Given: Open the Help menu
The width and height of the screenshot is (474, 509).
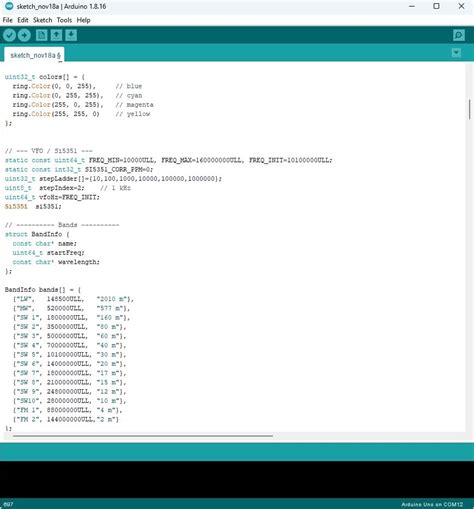Looking at the screenshot, I should (x=83, y=20).
